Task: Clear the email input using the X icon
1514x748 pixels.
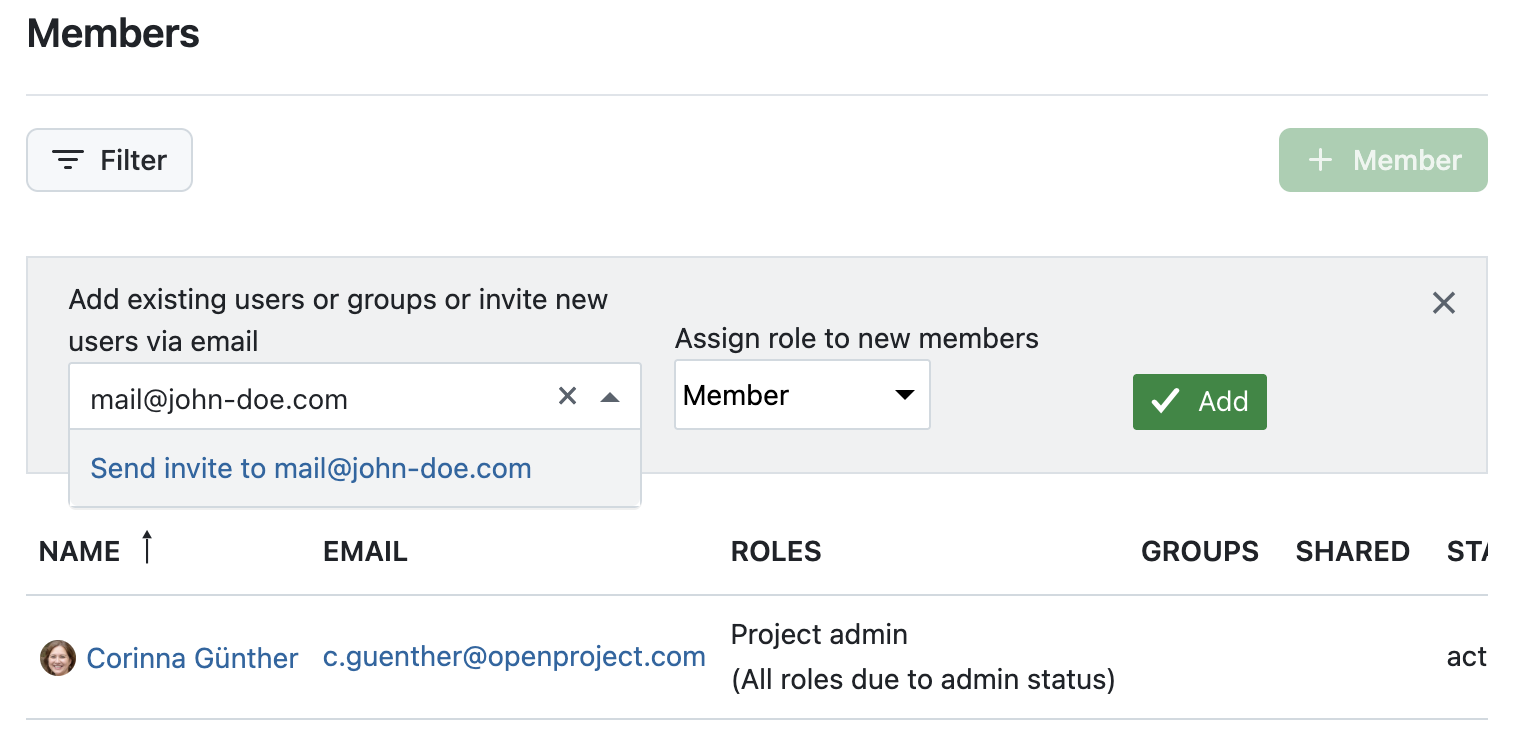Action: tap(567, 396)
